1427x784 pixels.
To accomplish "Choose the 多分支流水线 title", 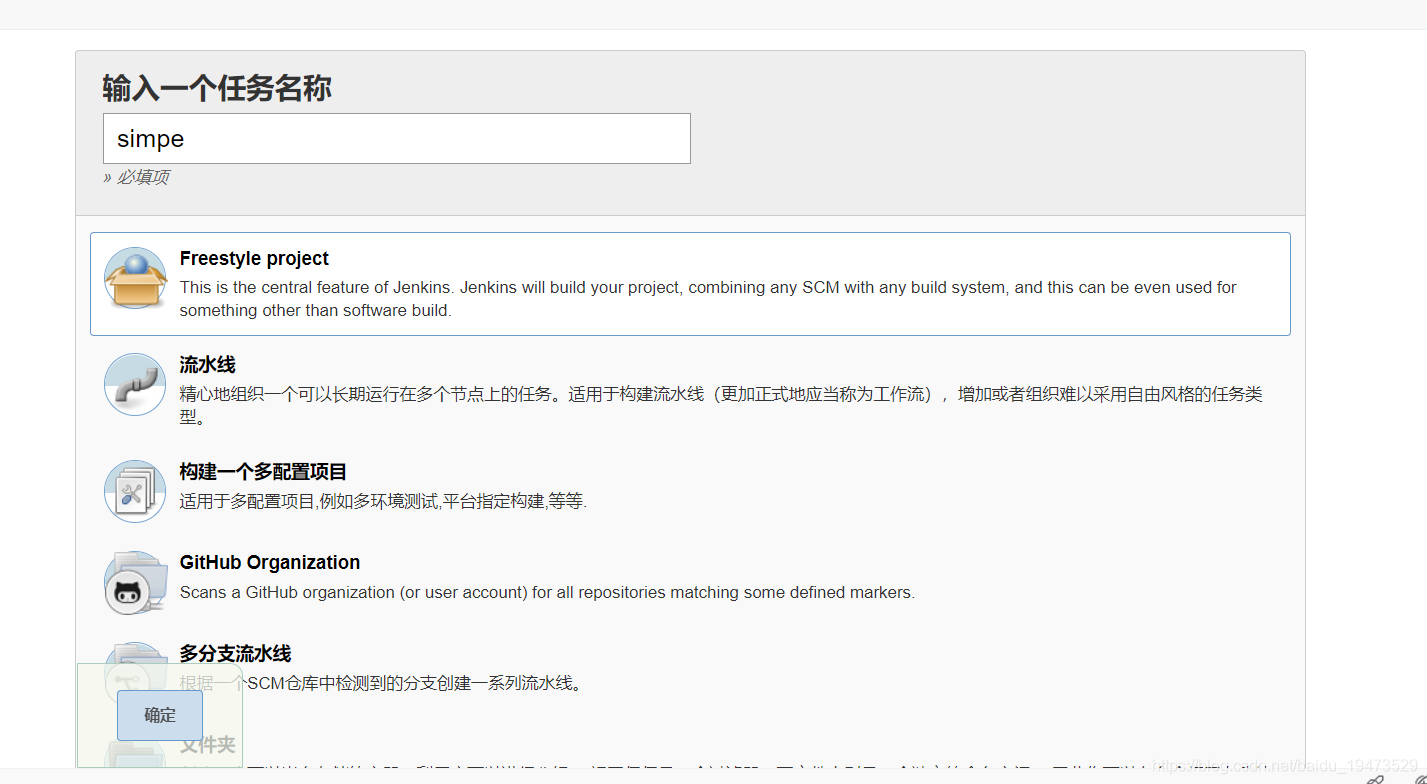I will coord(235,653).
